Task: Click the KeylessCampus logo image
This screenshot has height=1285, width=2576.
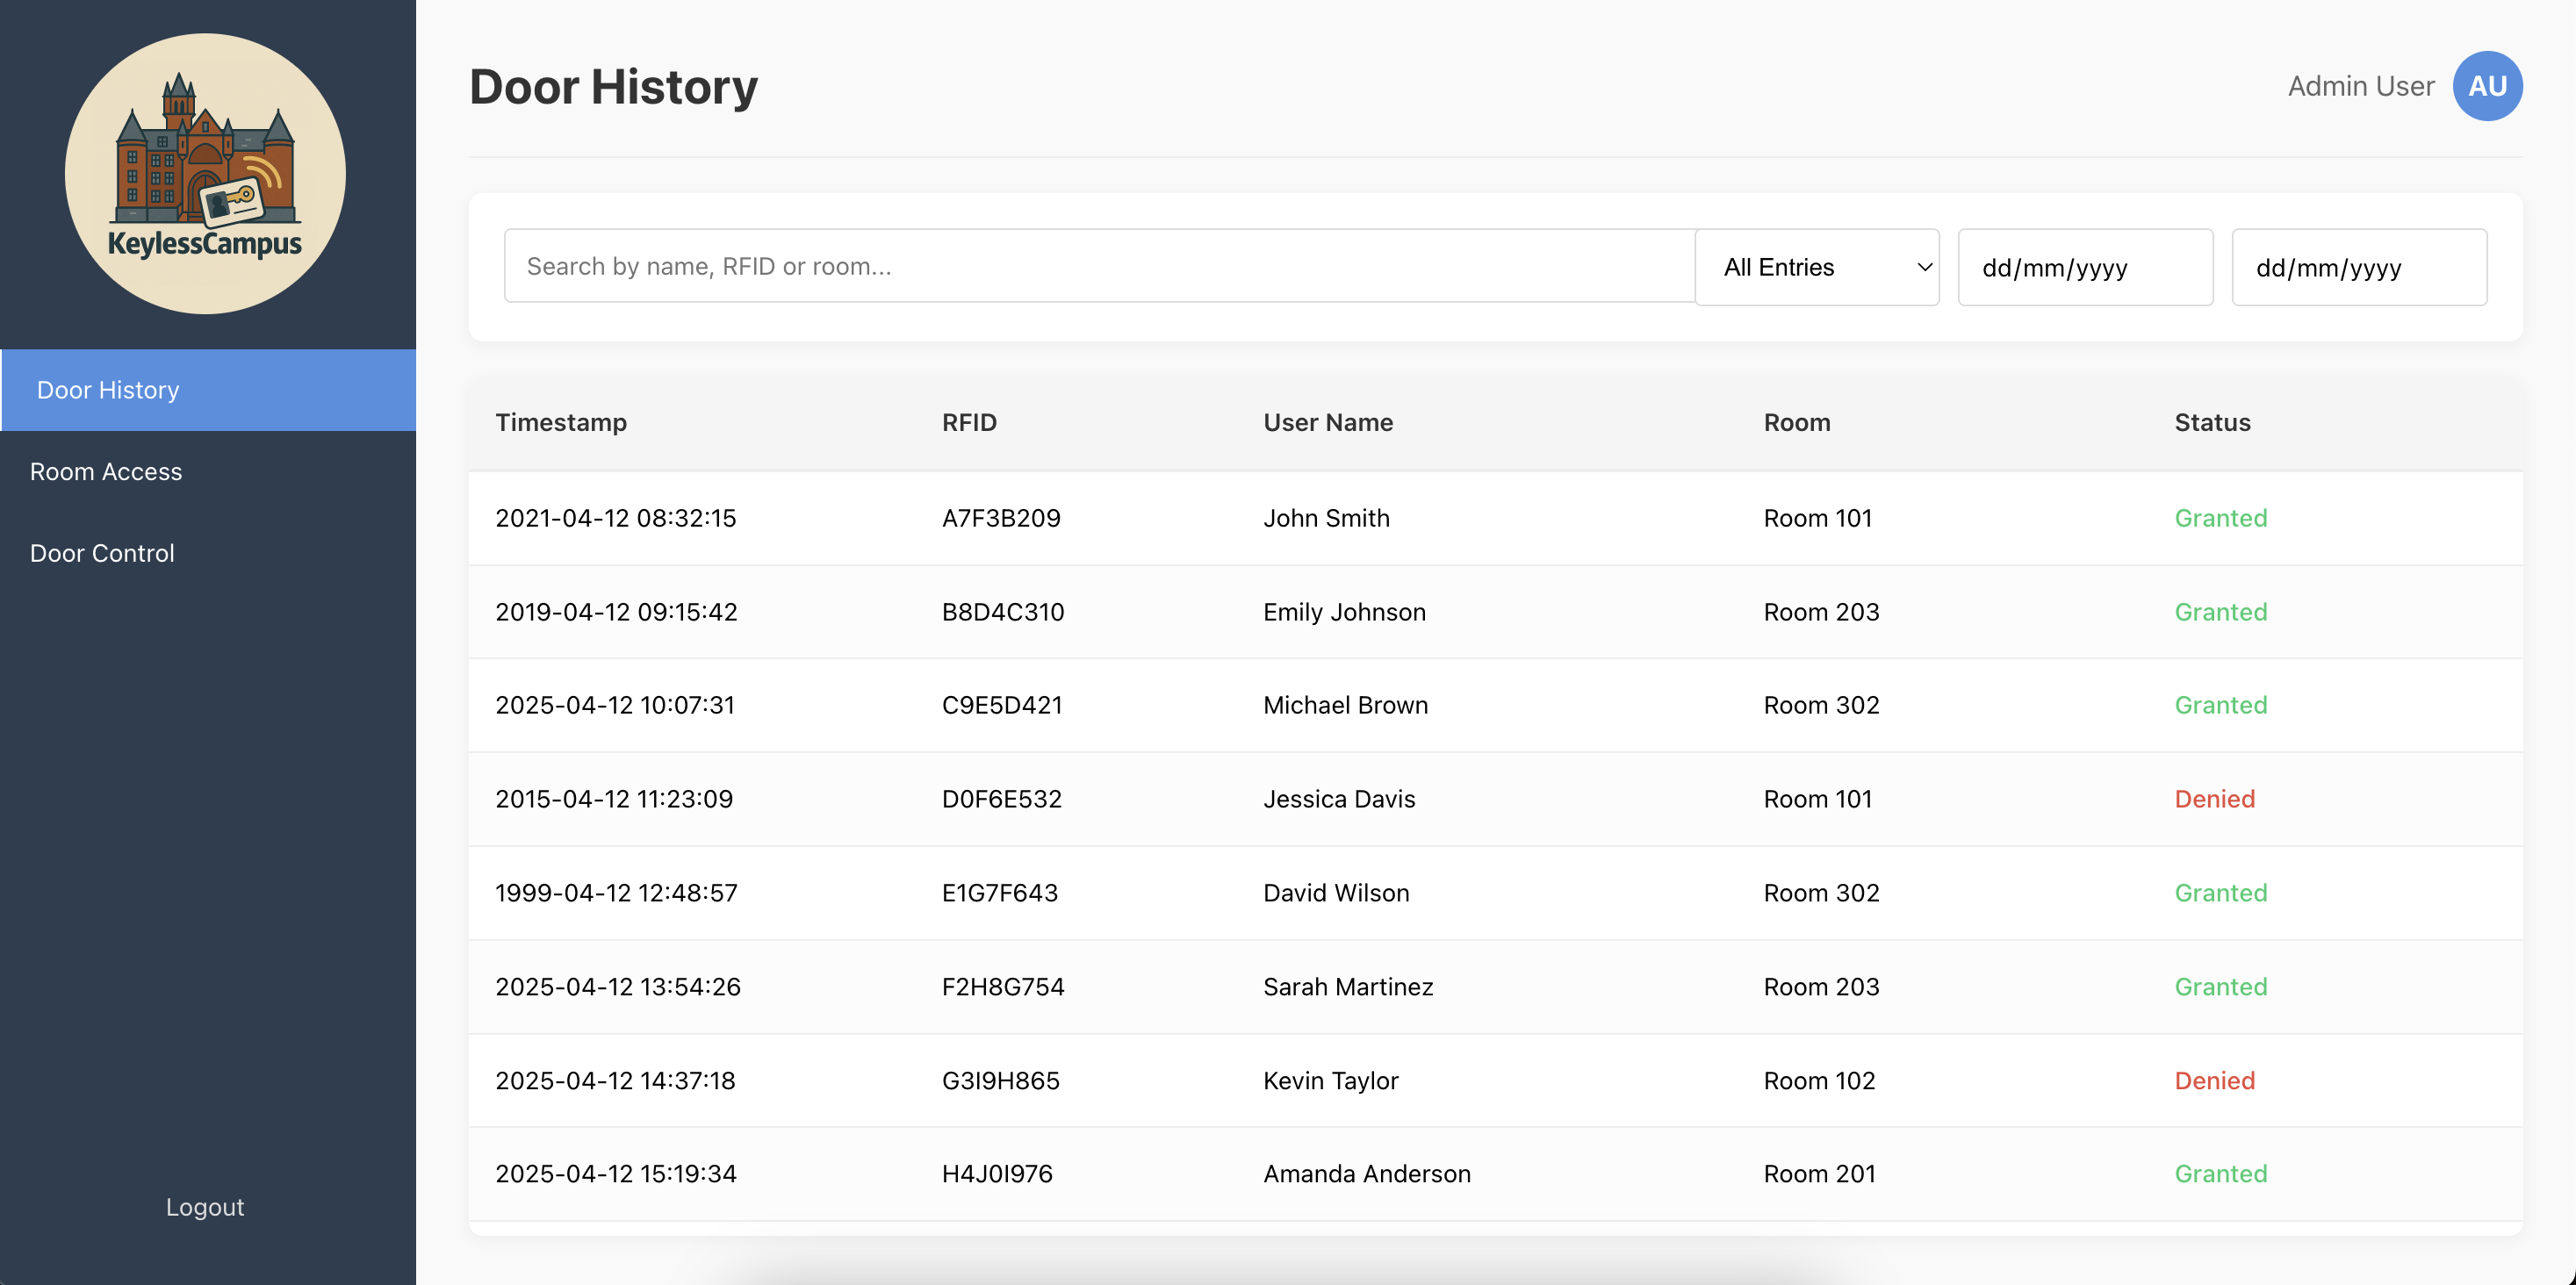Action: [x=205, y=174]
